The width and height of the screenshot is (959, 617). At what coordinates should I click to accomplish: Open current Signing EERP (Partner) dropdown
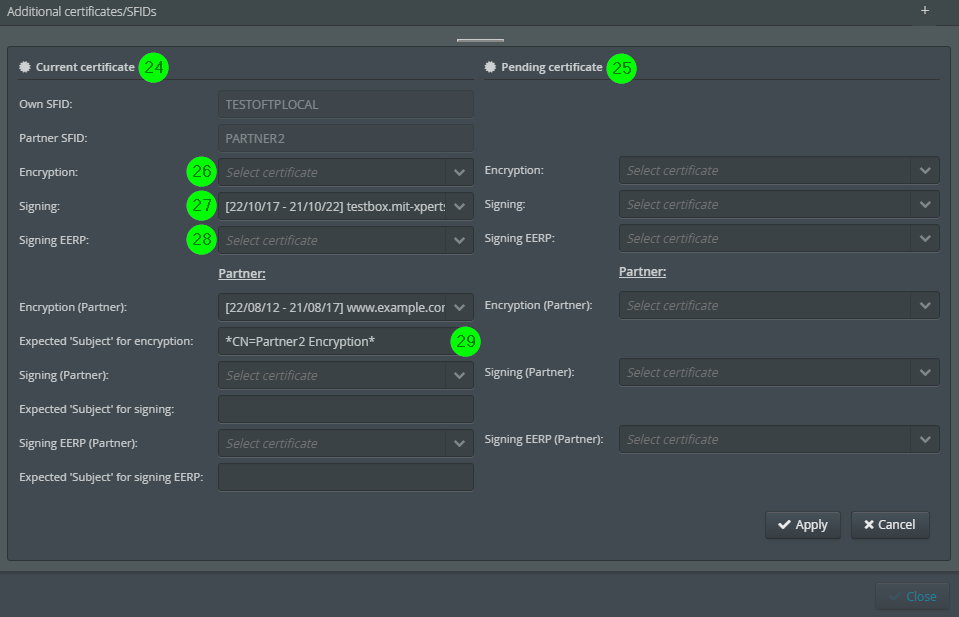pos(346,443)
